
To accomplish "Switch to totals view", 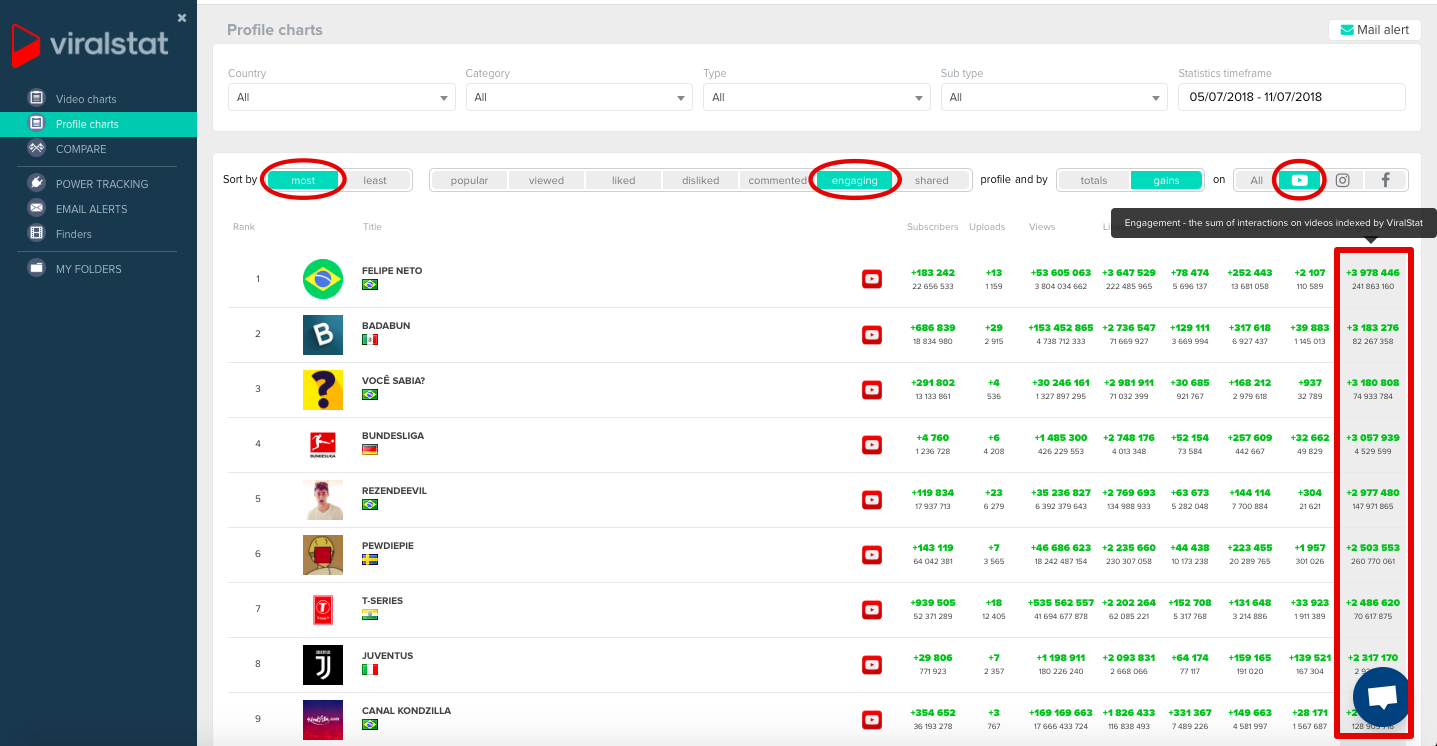I will (x=1094, y=180).
